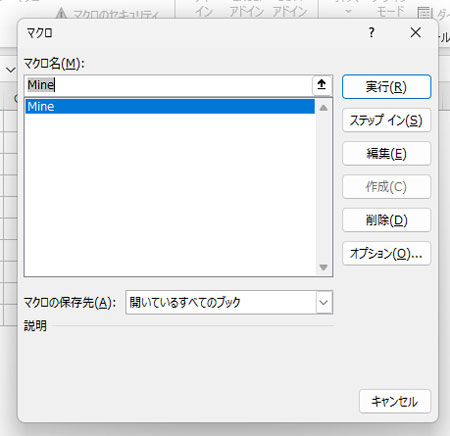The width and height of the screenshot is (450, 436).
Task: Open the help question mark icon
Action: coord(372,32)
